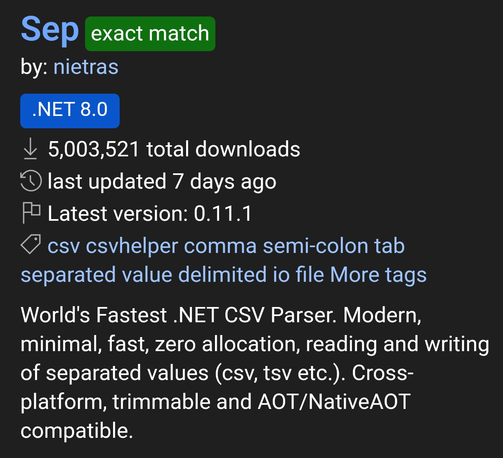Click the tags label icon
The height and width of the screenshot is (458, 503).
[x=31, y=244]
